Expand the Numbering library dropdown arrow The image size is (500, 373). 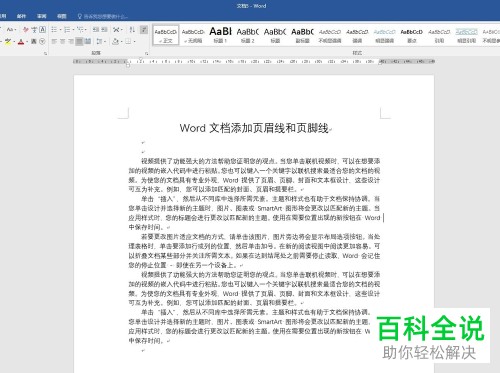(x=73, y=30)
